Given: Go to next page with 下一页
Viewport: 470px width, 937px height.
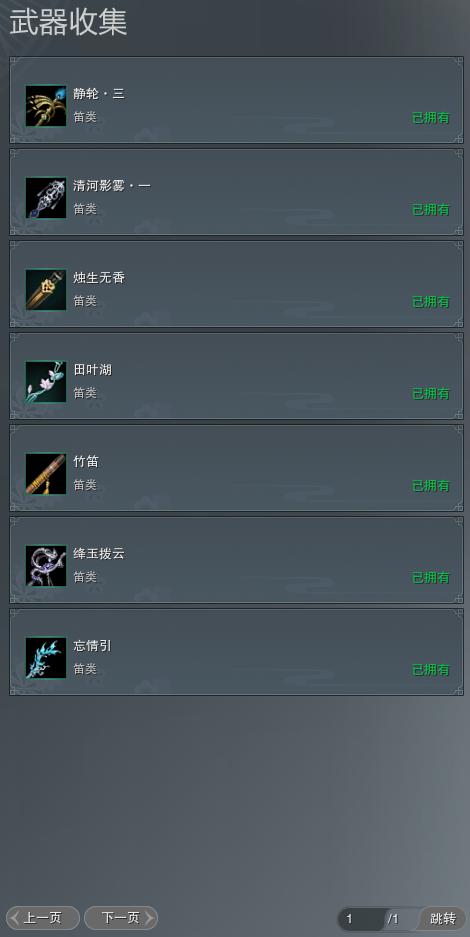Looking at the screenshot, I should [x=121, y=918].
